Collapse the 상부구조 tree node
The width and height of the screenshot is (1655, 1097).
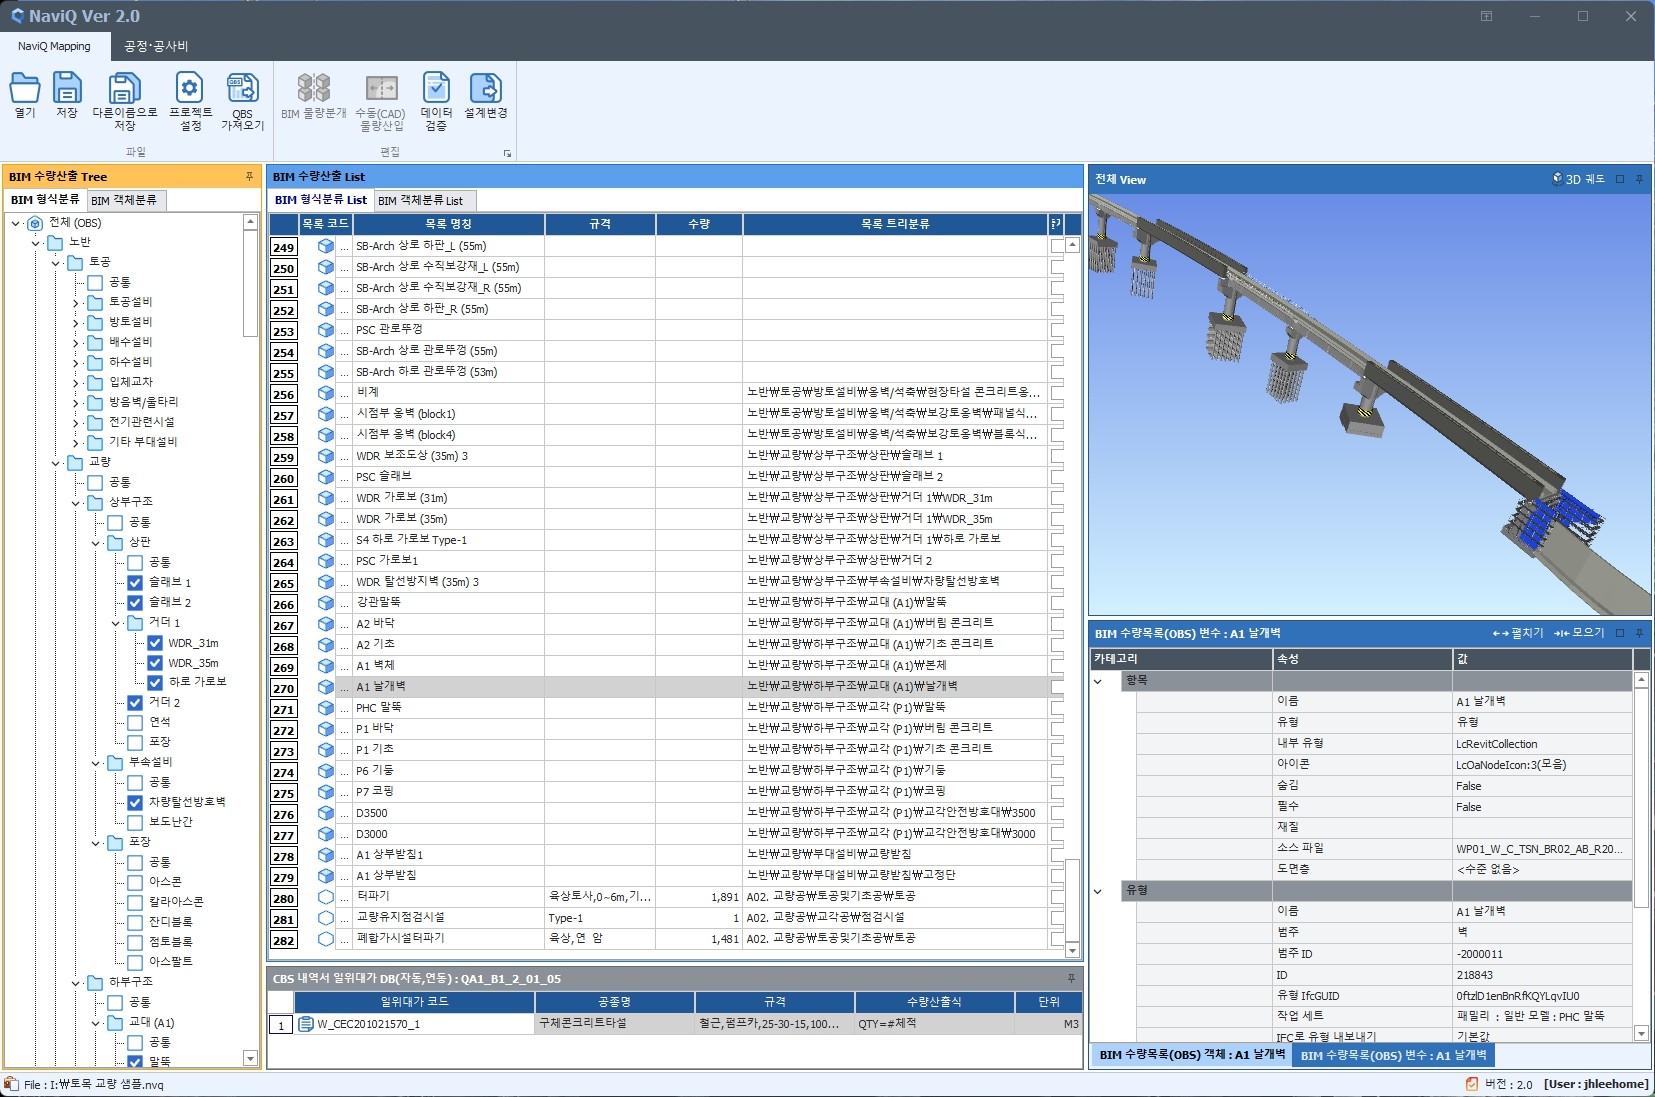pyautogui.click(x=75, y=502)
